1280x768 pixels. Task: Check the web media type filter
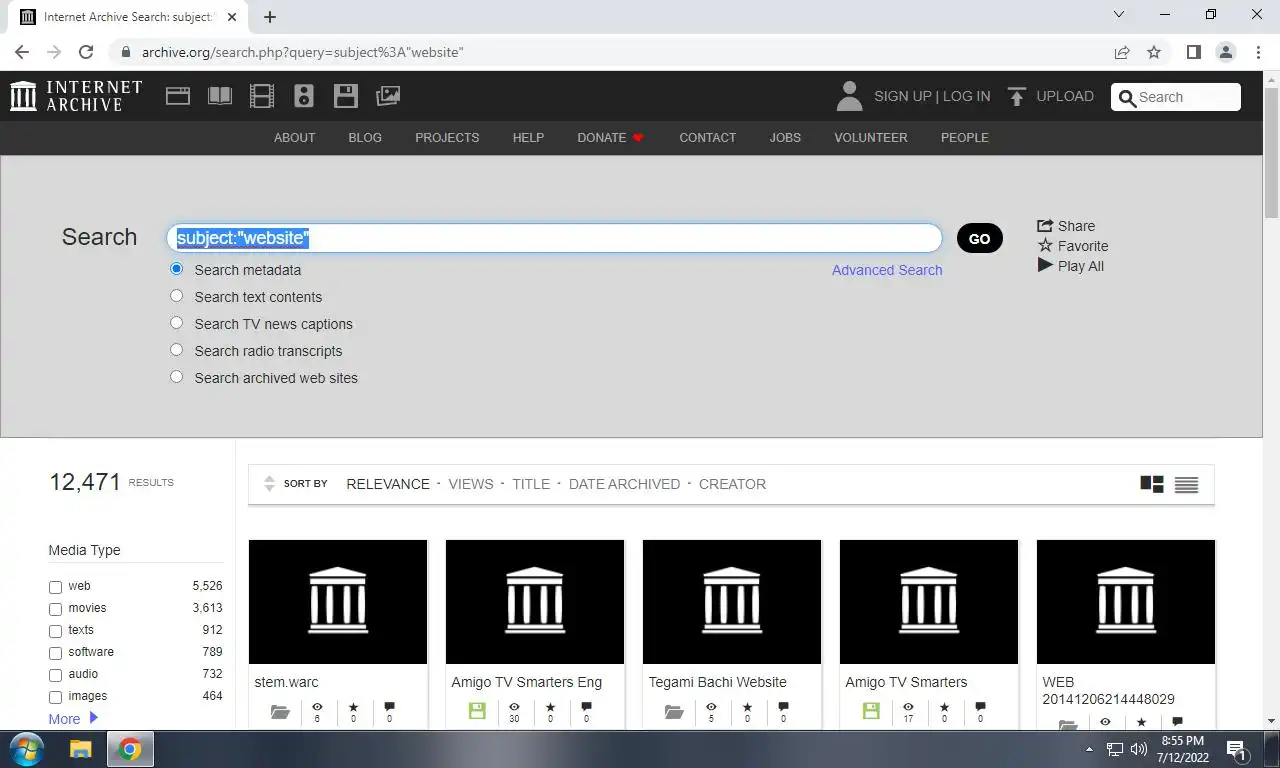click(x=55, y=587)
